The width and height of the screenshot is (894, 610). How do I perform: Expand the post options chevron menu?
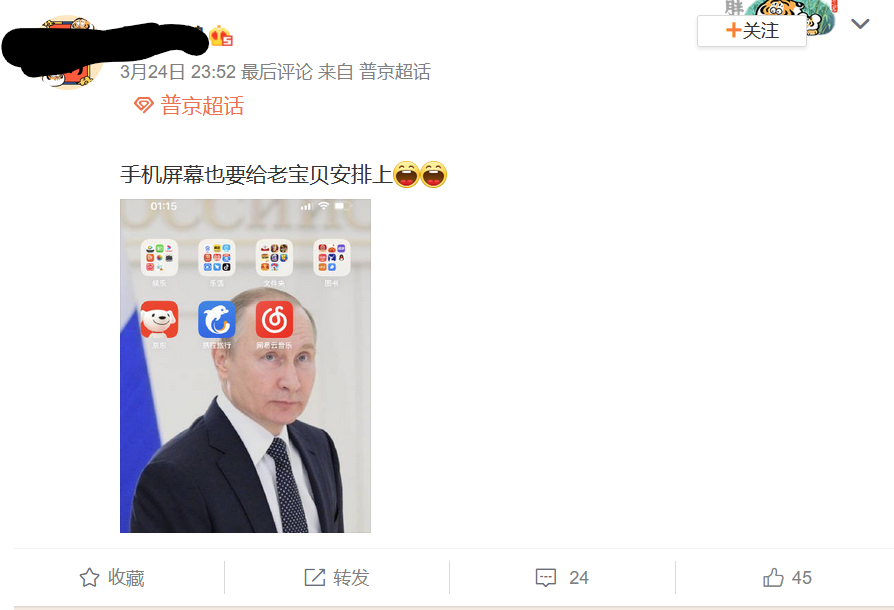[860, 23]
